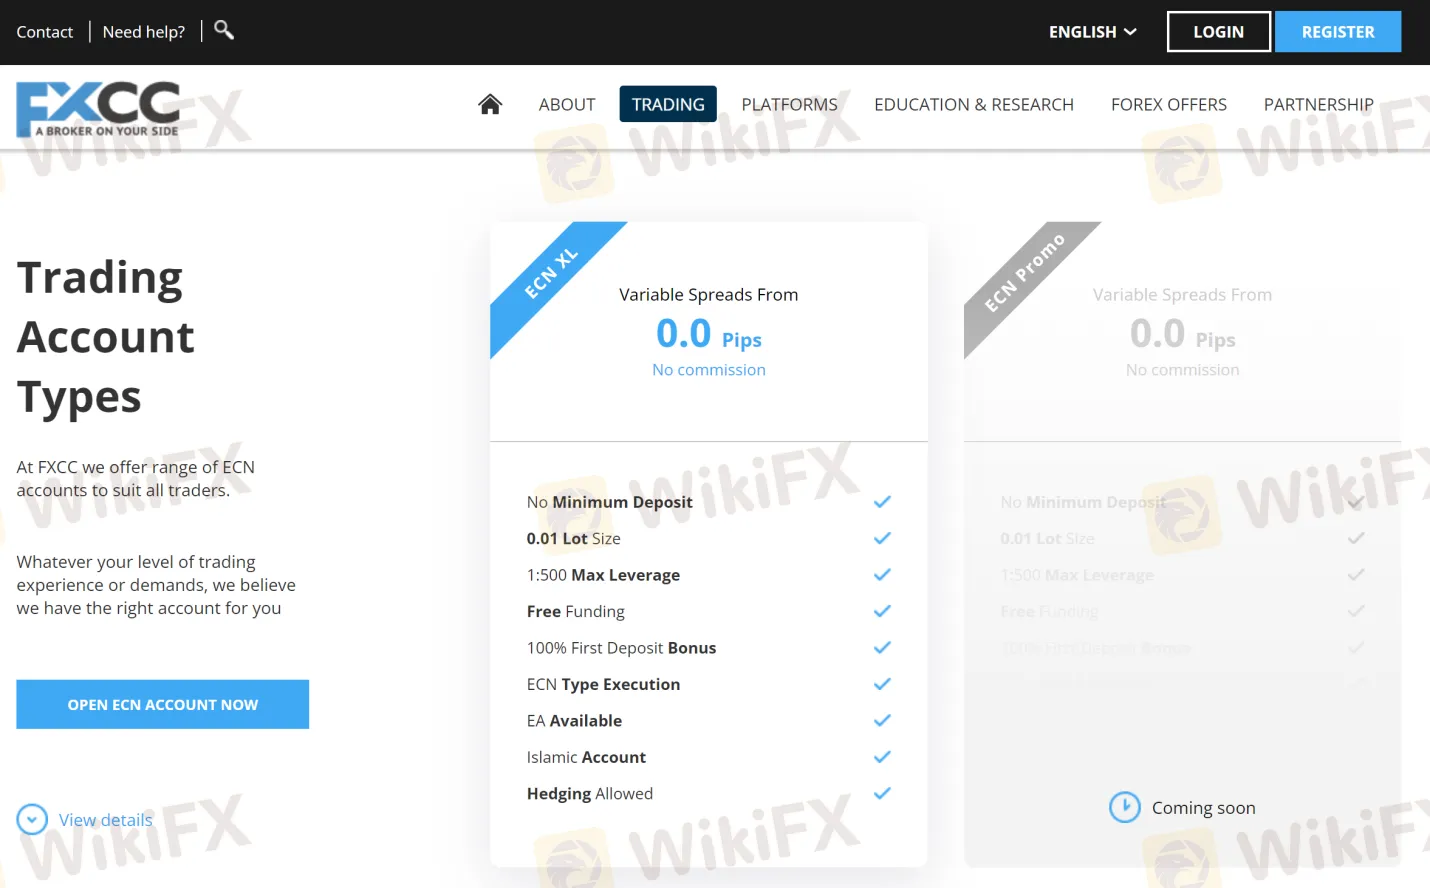This screenshot has height=888, width=1430.
Task: Click checkmark beside 100% First Deposit Bonus
Action: click(882, 648)
